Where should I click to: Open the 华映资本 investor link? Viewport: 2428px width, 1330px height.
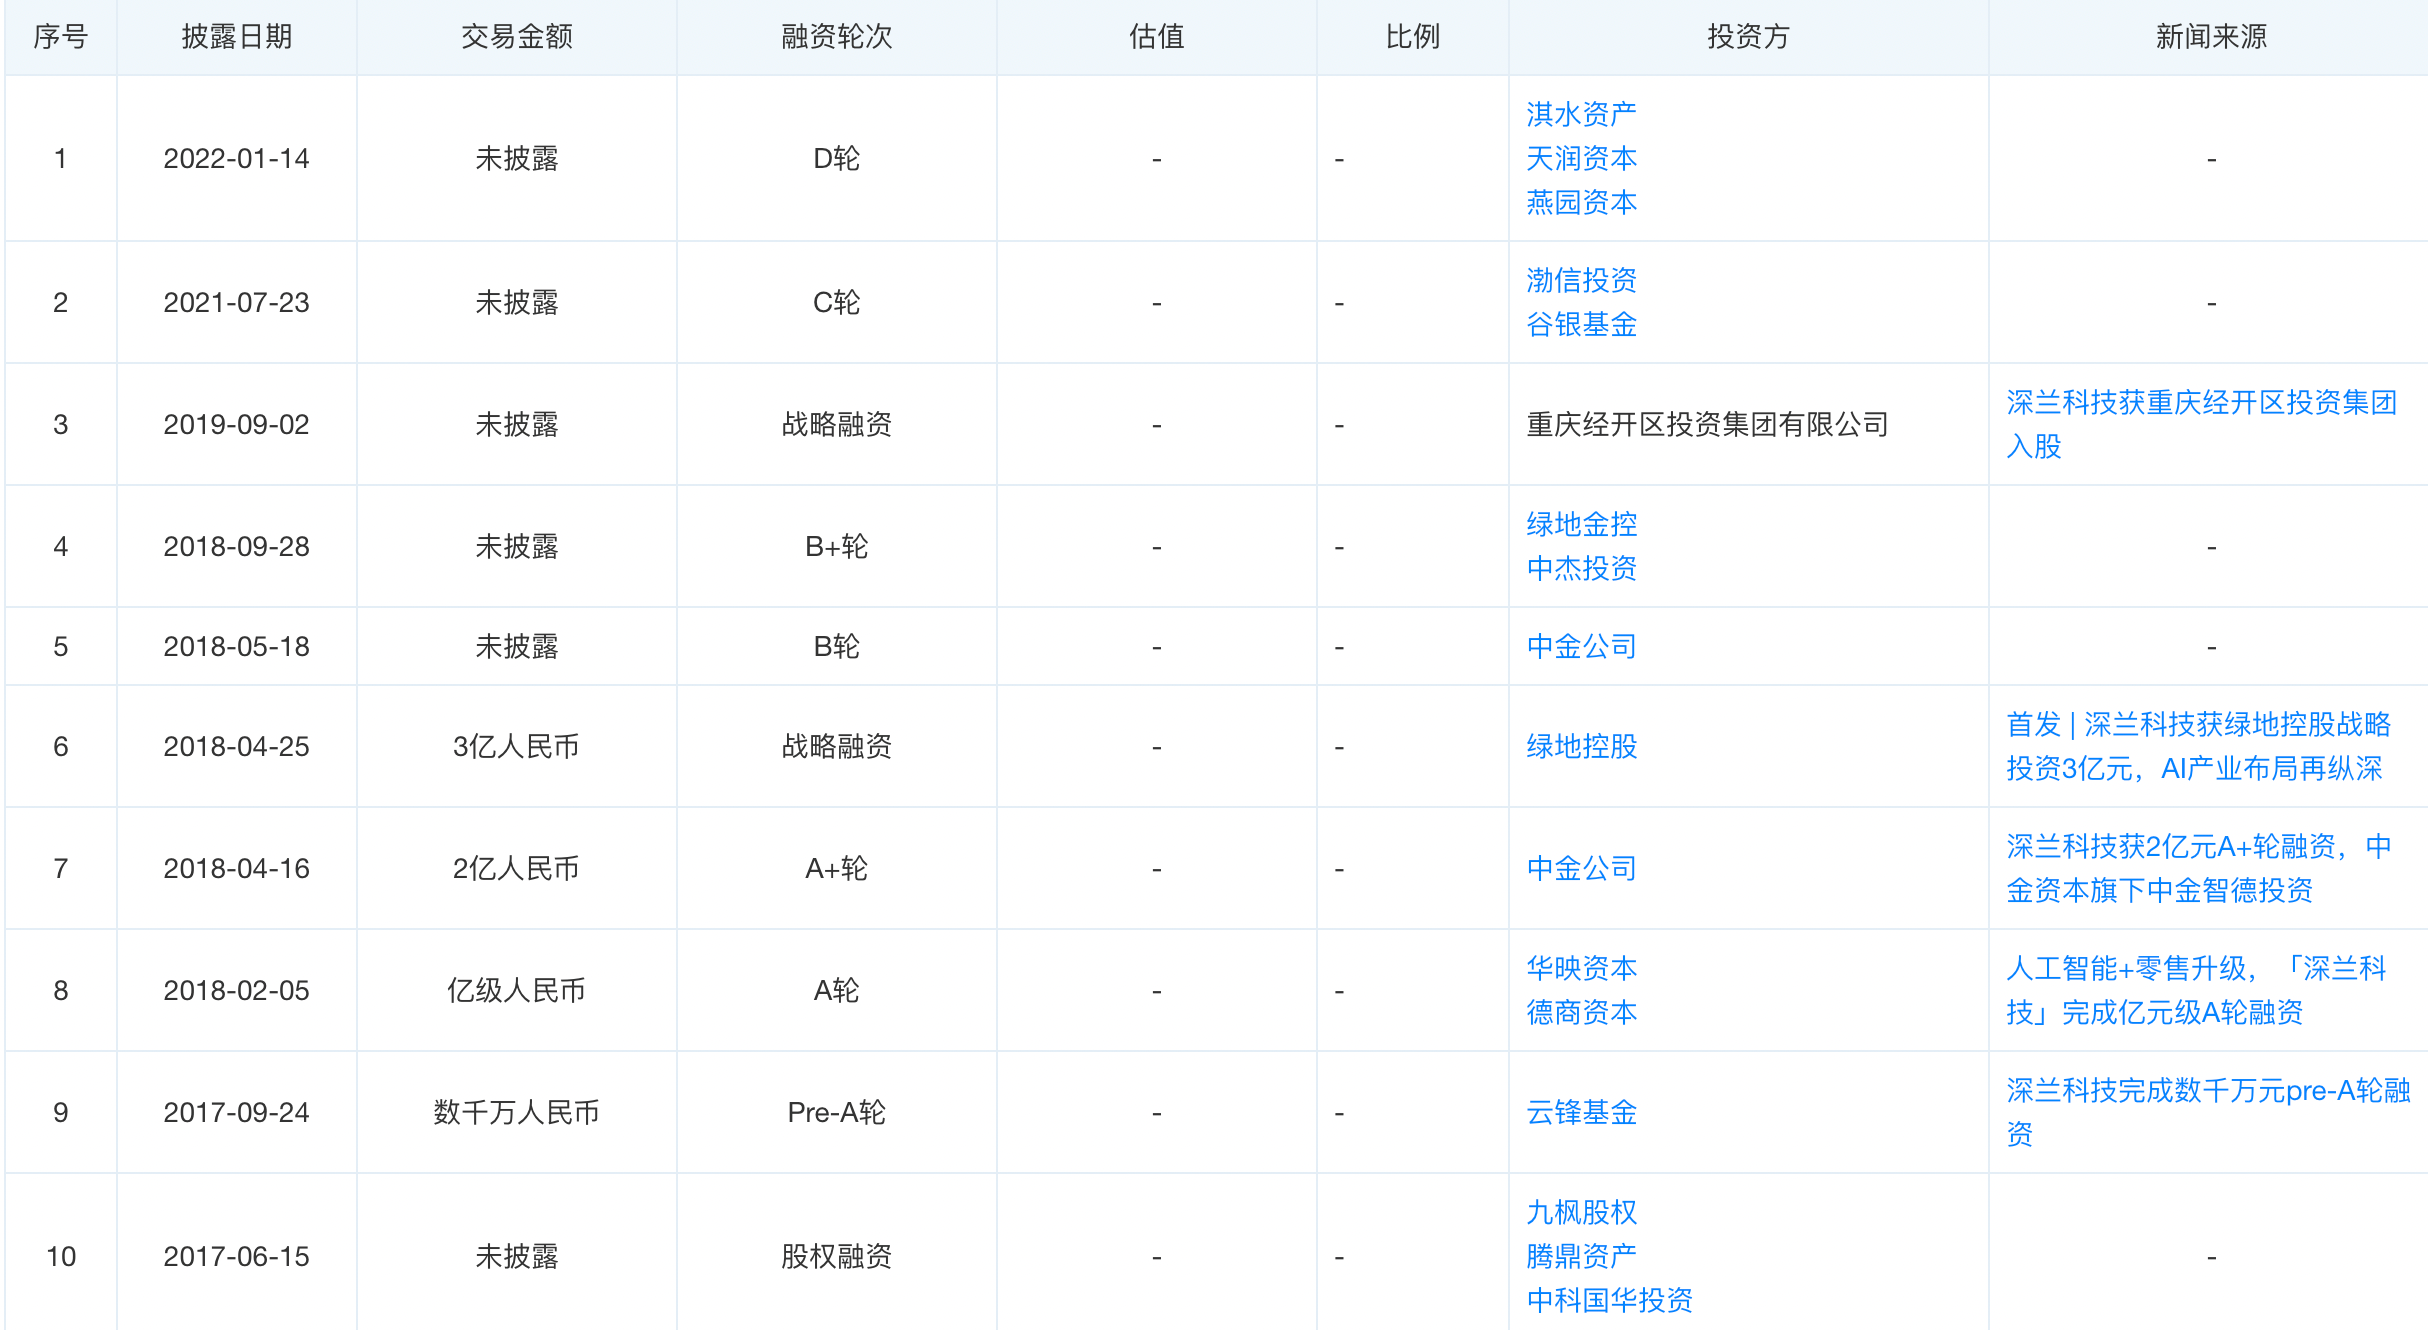click(1580, 968)
